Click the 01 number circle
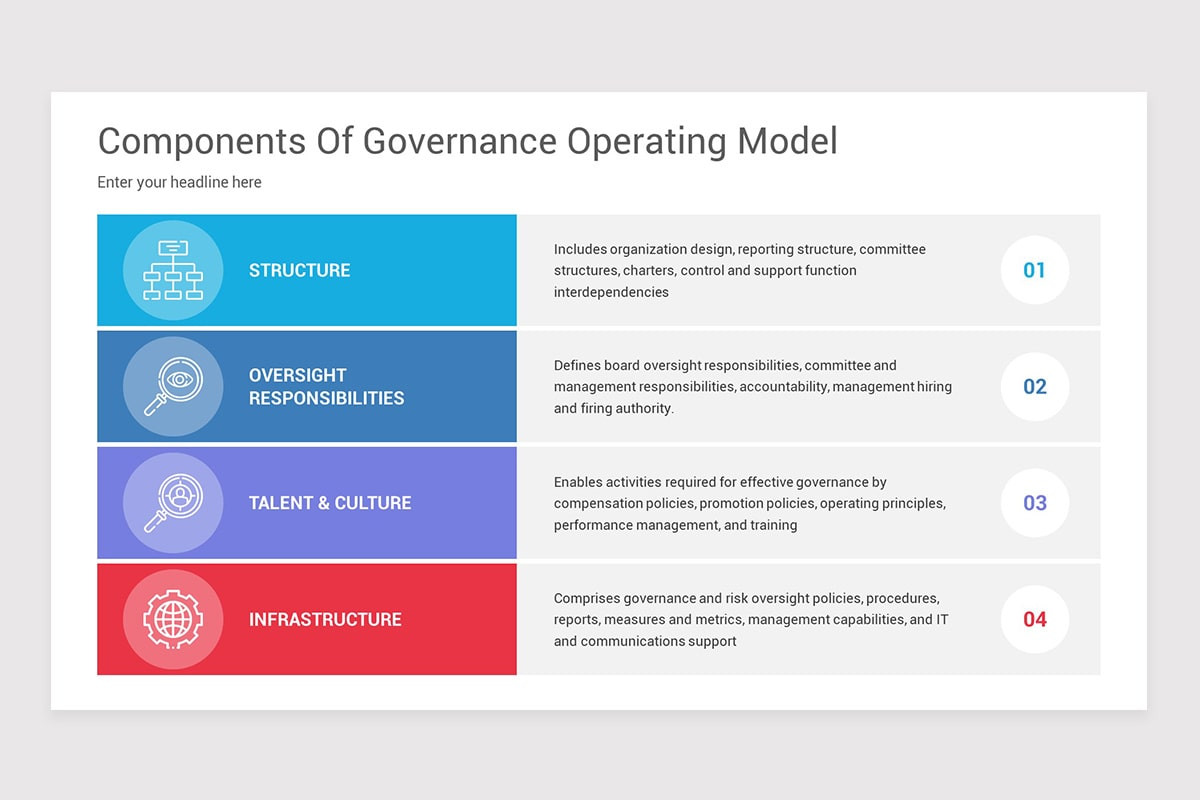1200x800 pixels. click(x=1034, y=270)
